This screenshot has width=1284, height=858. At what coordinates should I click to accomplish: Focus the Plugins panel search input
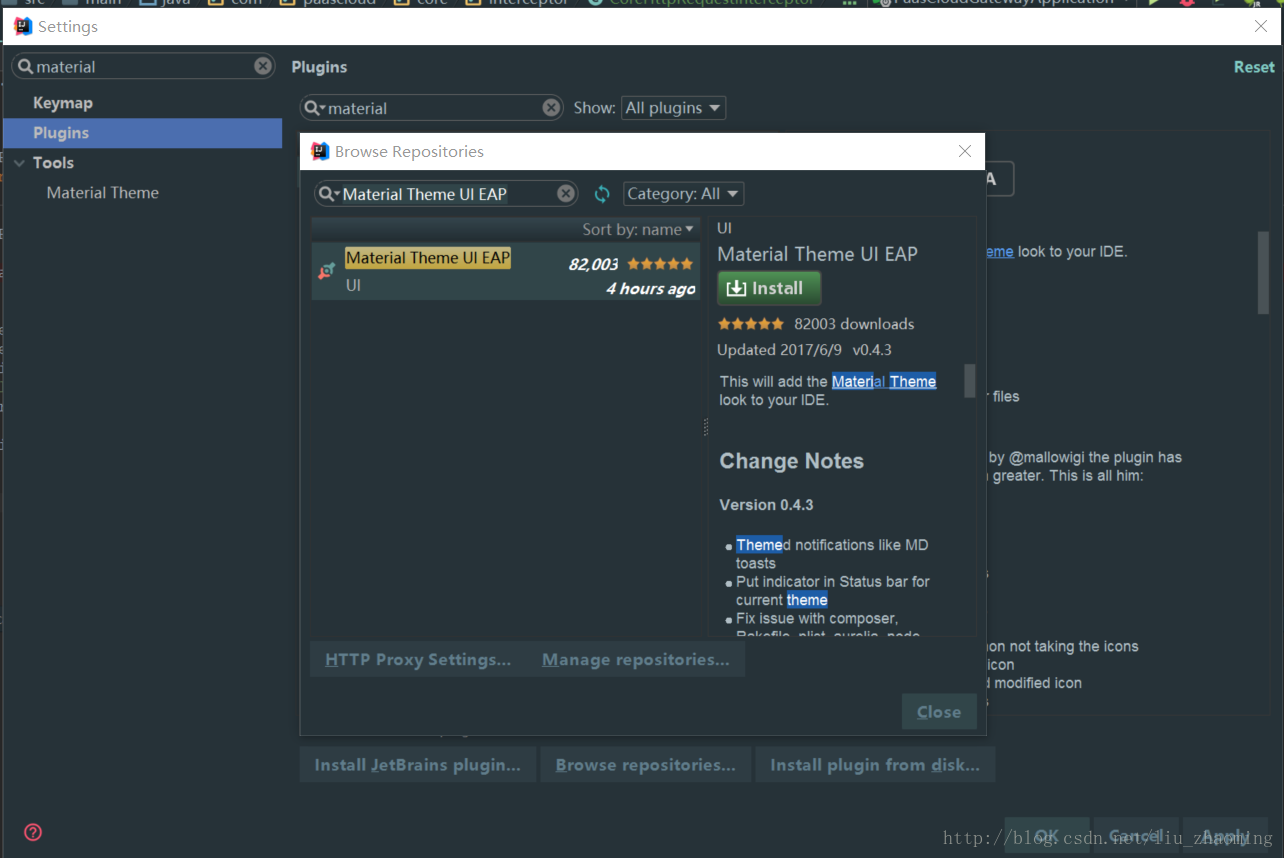pyautogui.click(x=432, y=108)
